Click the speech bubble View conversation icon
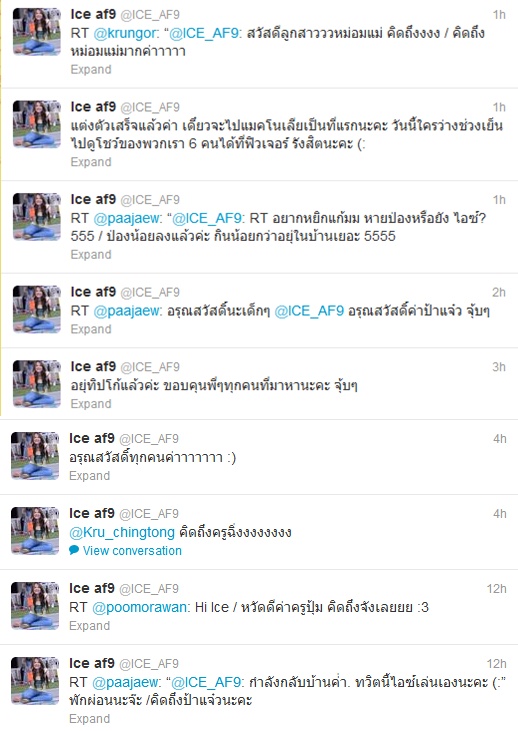Screen dimensions: 518x731 74,550
